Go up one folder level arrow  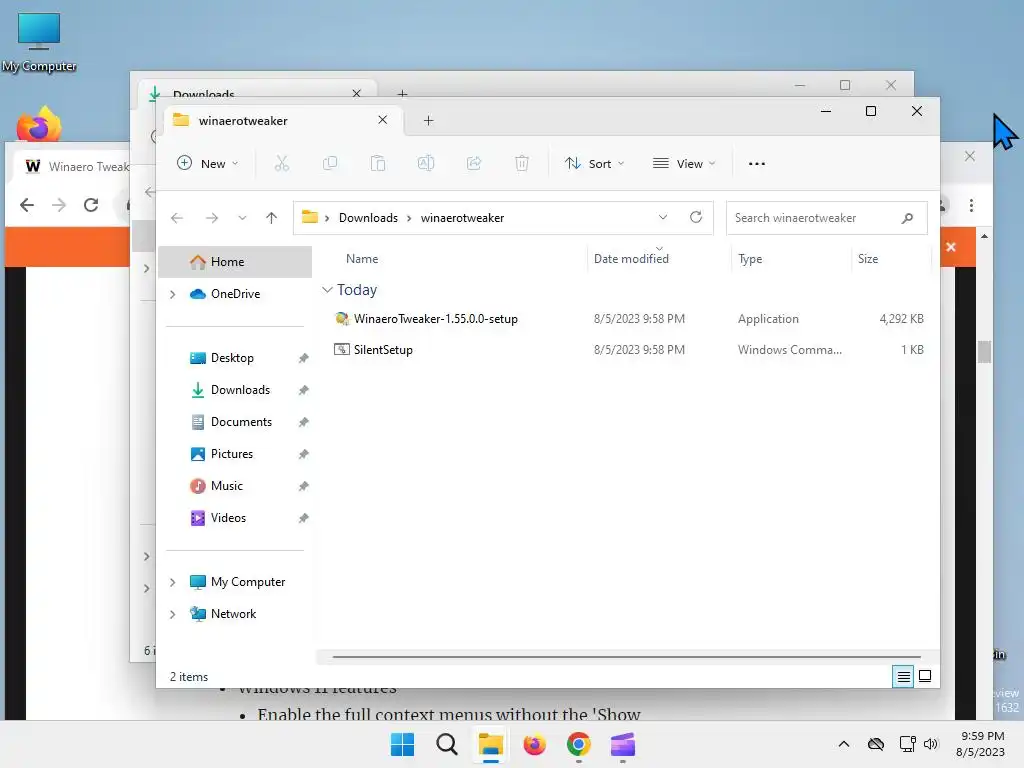[x=272, y=217]
